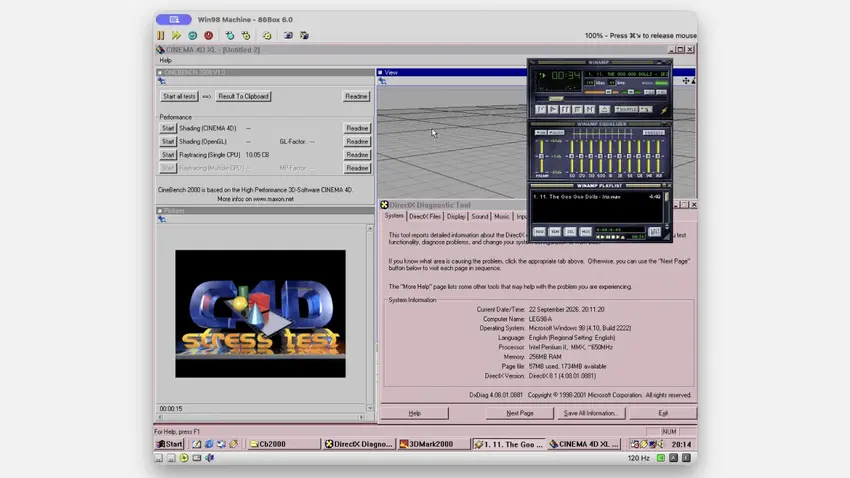Click Winamp time display

tap(566, 75)
